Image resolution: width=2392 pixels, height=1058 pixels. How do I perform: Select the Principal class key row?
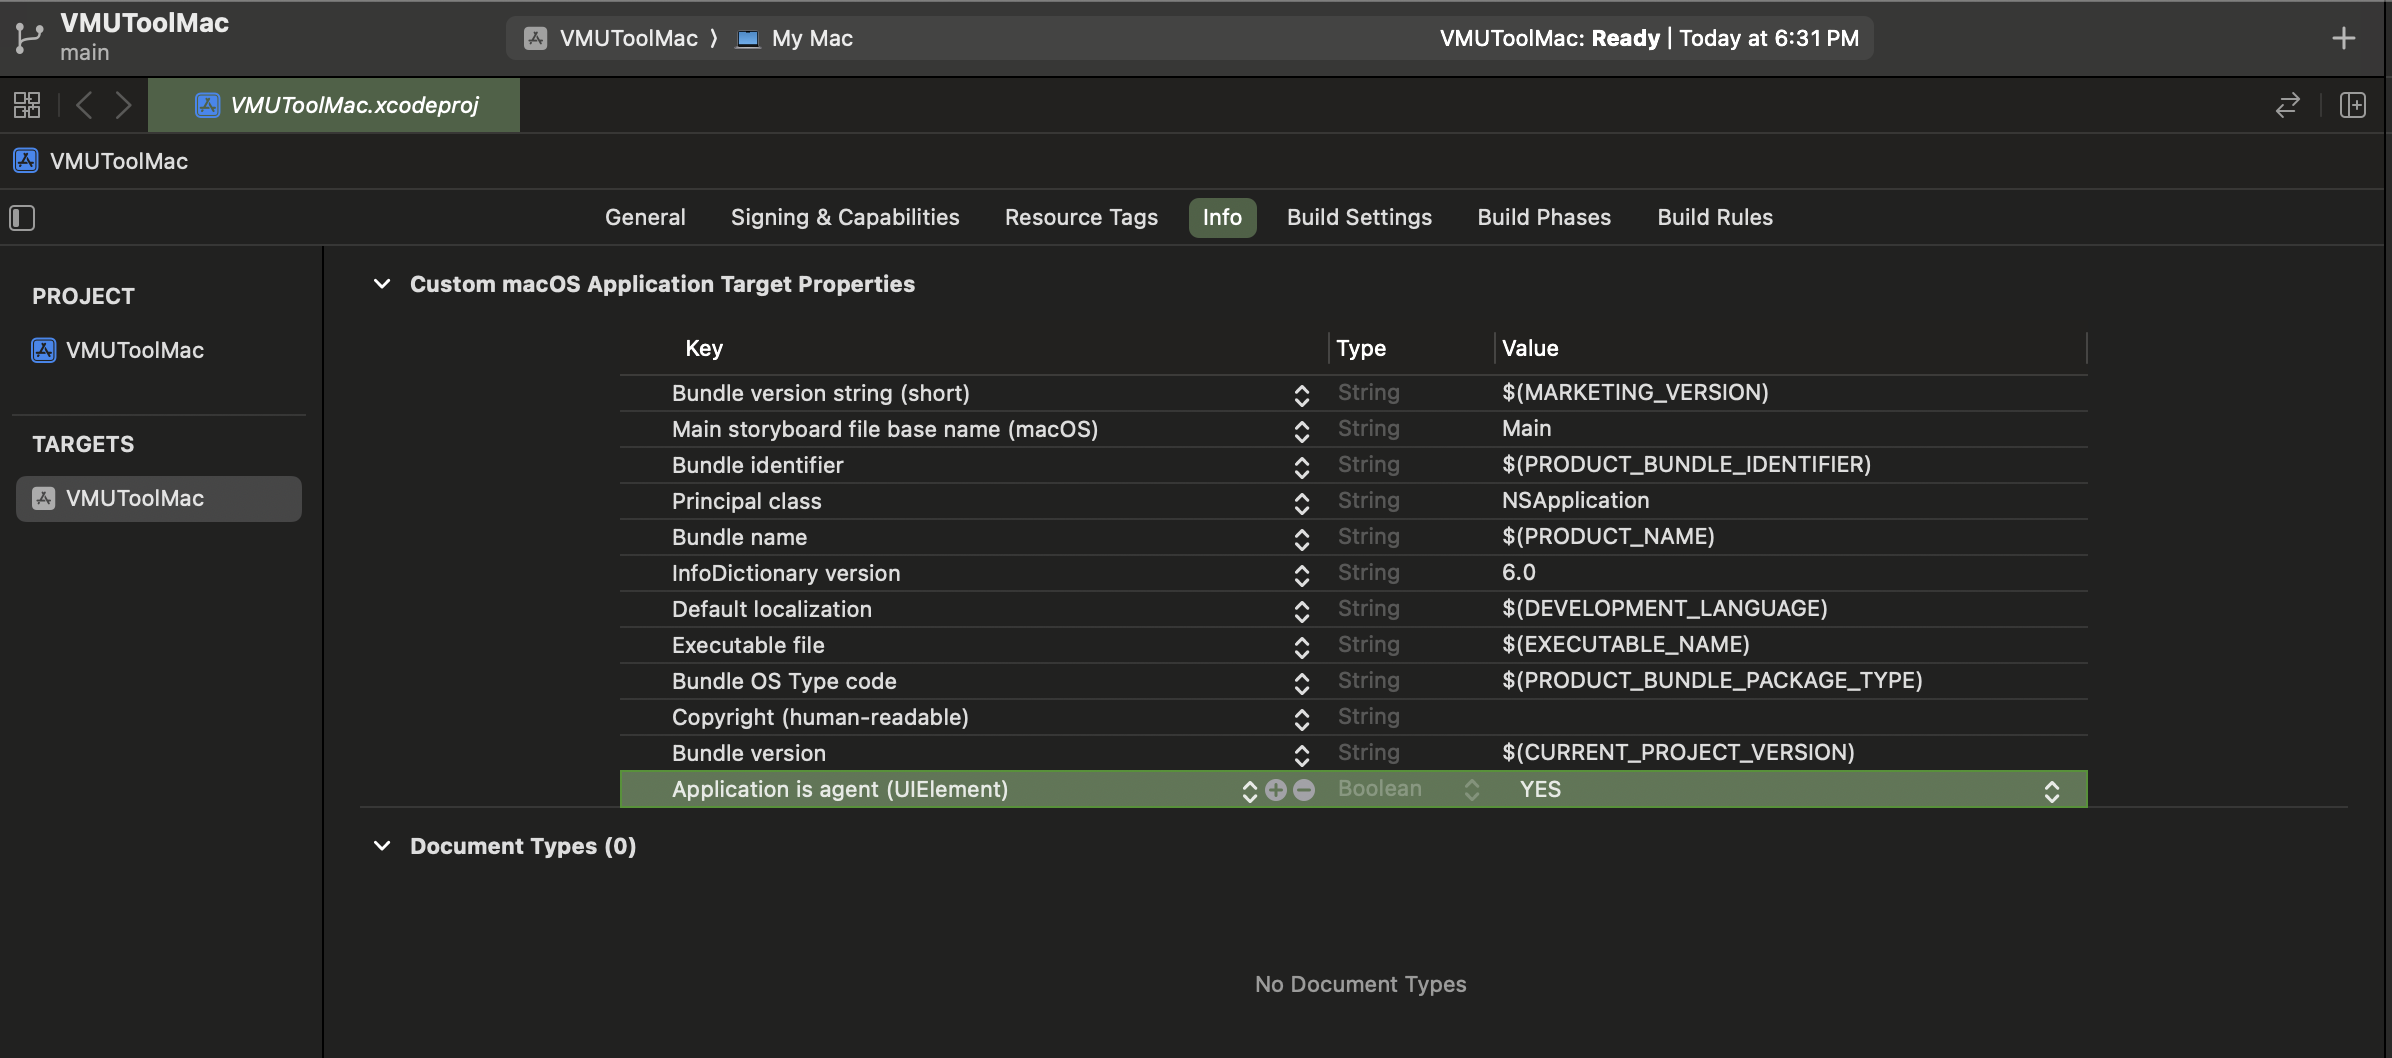[x=746, y=501]
